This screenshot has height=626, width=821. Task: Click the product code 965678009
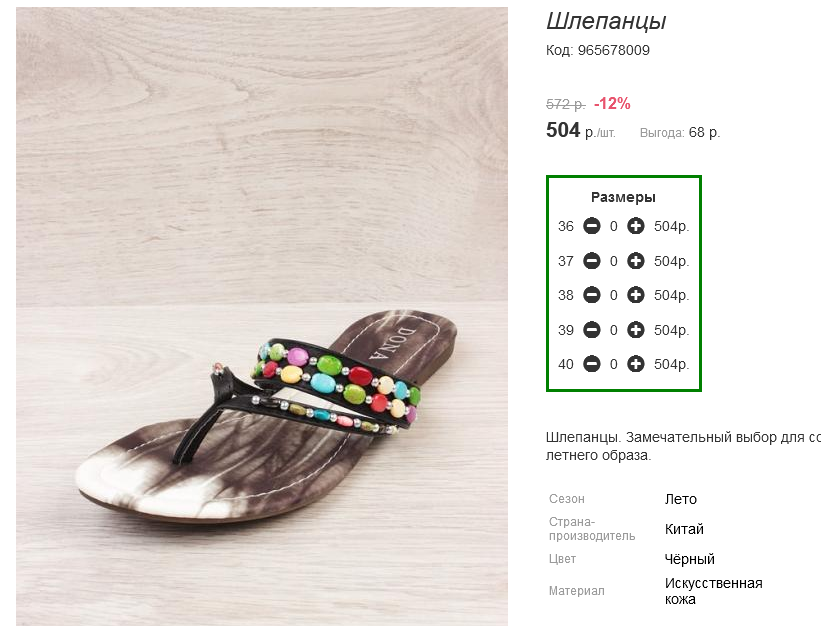point(613,50)
